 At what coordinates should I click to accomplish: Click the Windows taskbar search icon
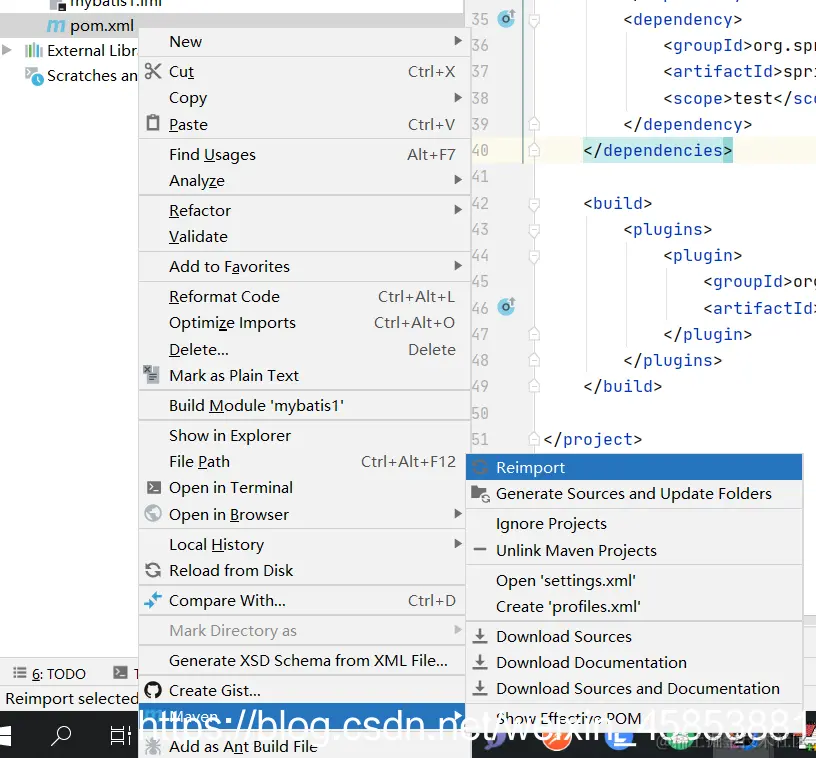61,735
